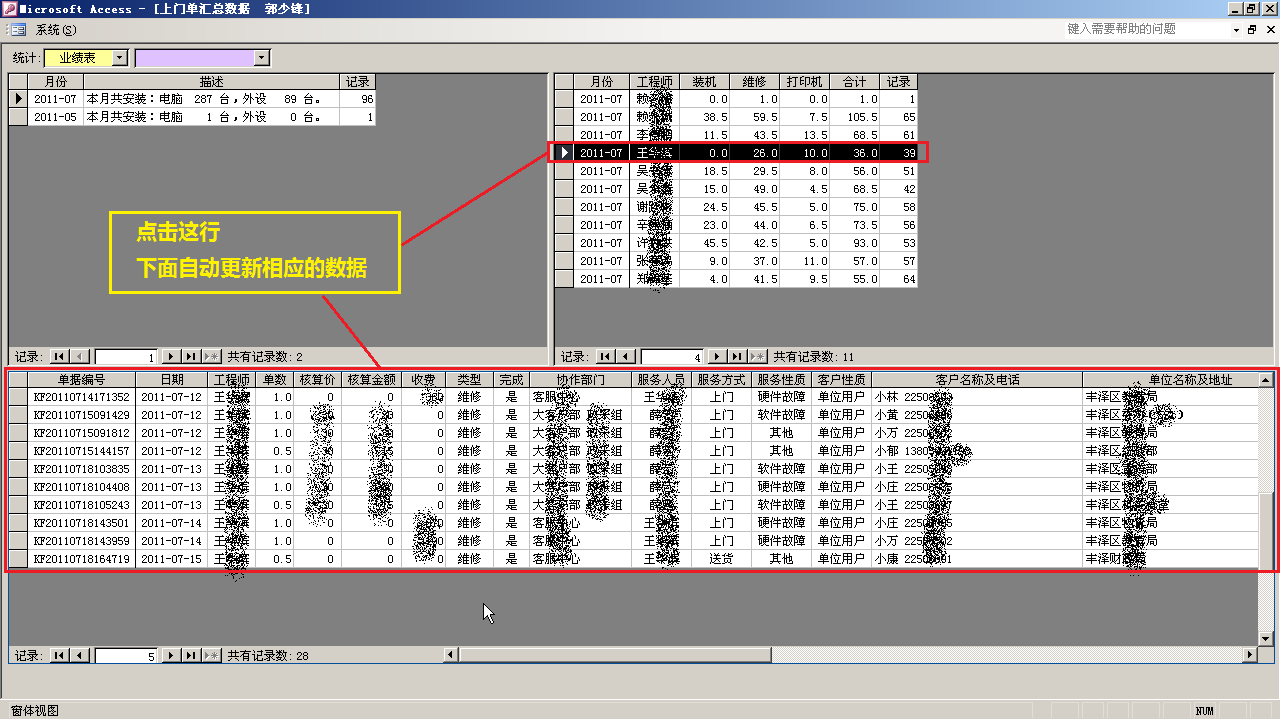
Task: Select row selector of order KF20110714171352
Action: click(x=18, y=397)
